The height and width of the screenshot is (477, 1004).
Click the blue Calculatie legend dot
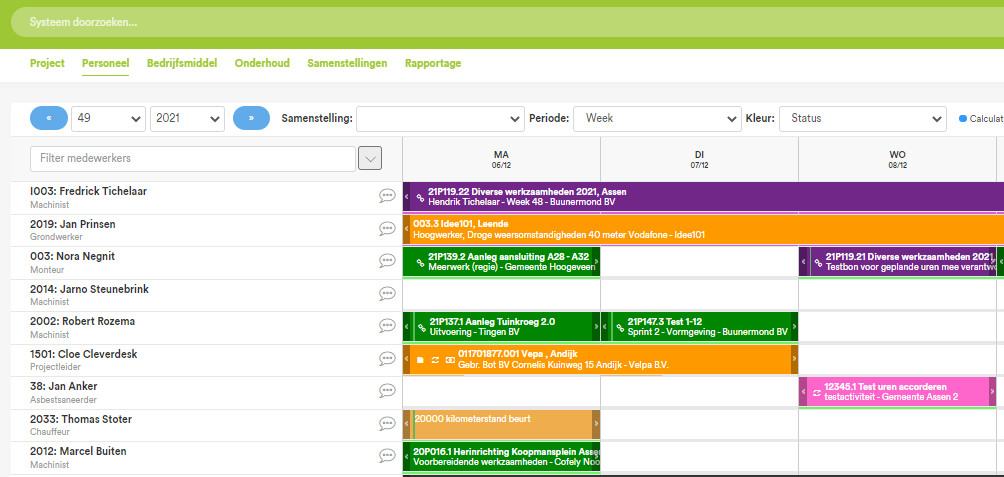963,118
